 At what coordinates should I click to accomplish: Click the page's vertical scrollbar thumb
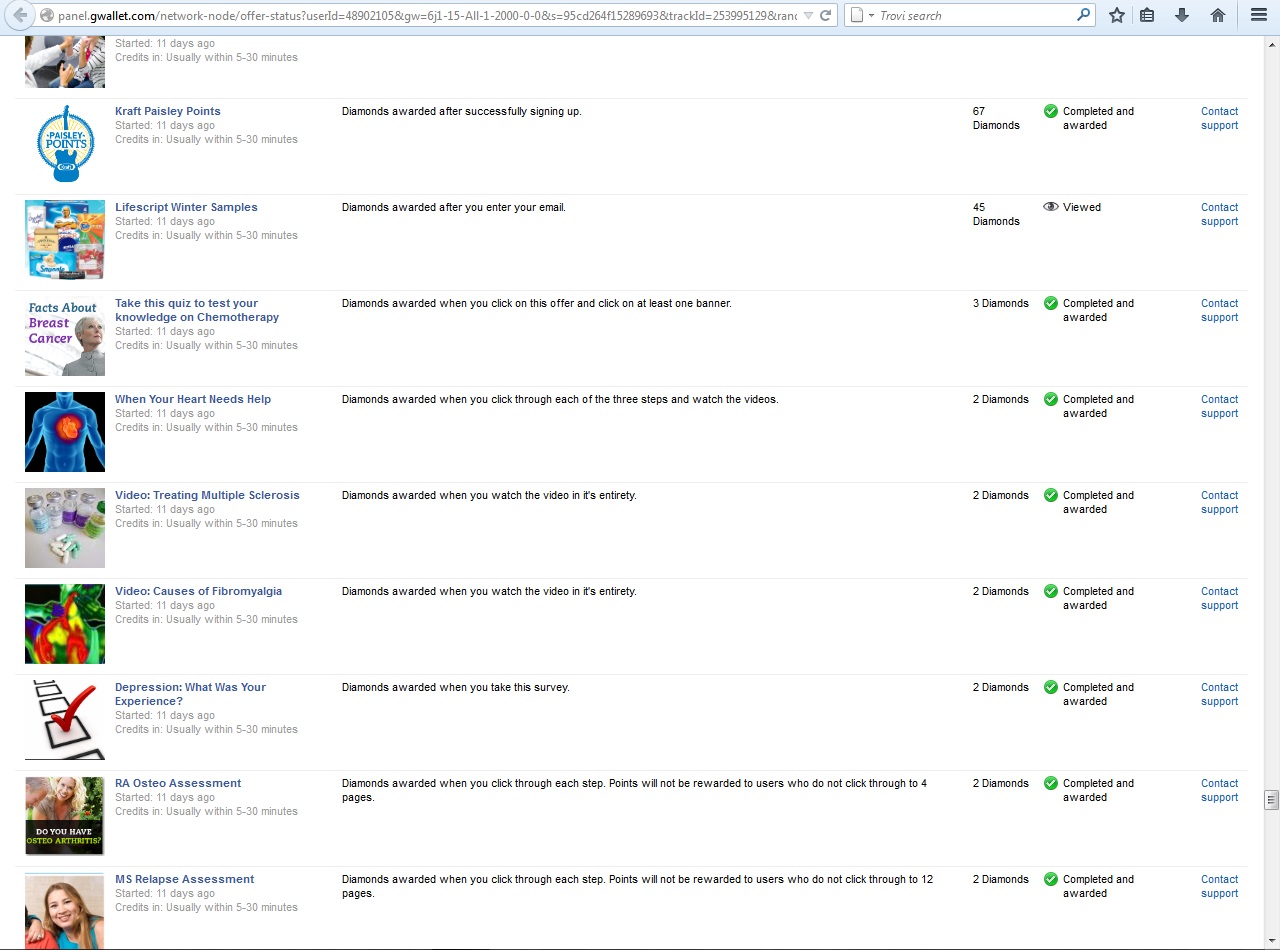click(x=1271, y=799)
